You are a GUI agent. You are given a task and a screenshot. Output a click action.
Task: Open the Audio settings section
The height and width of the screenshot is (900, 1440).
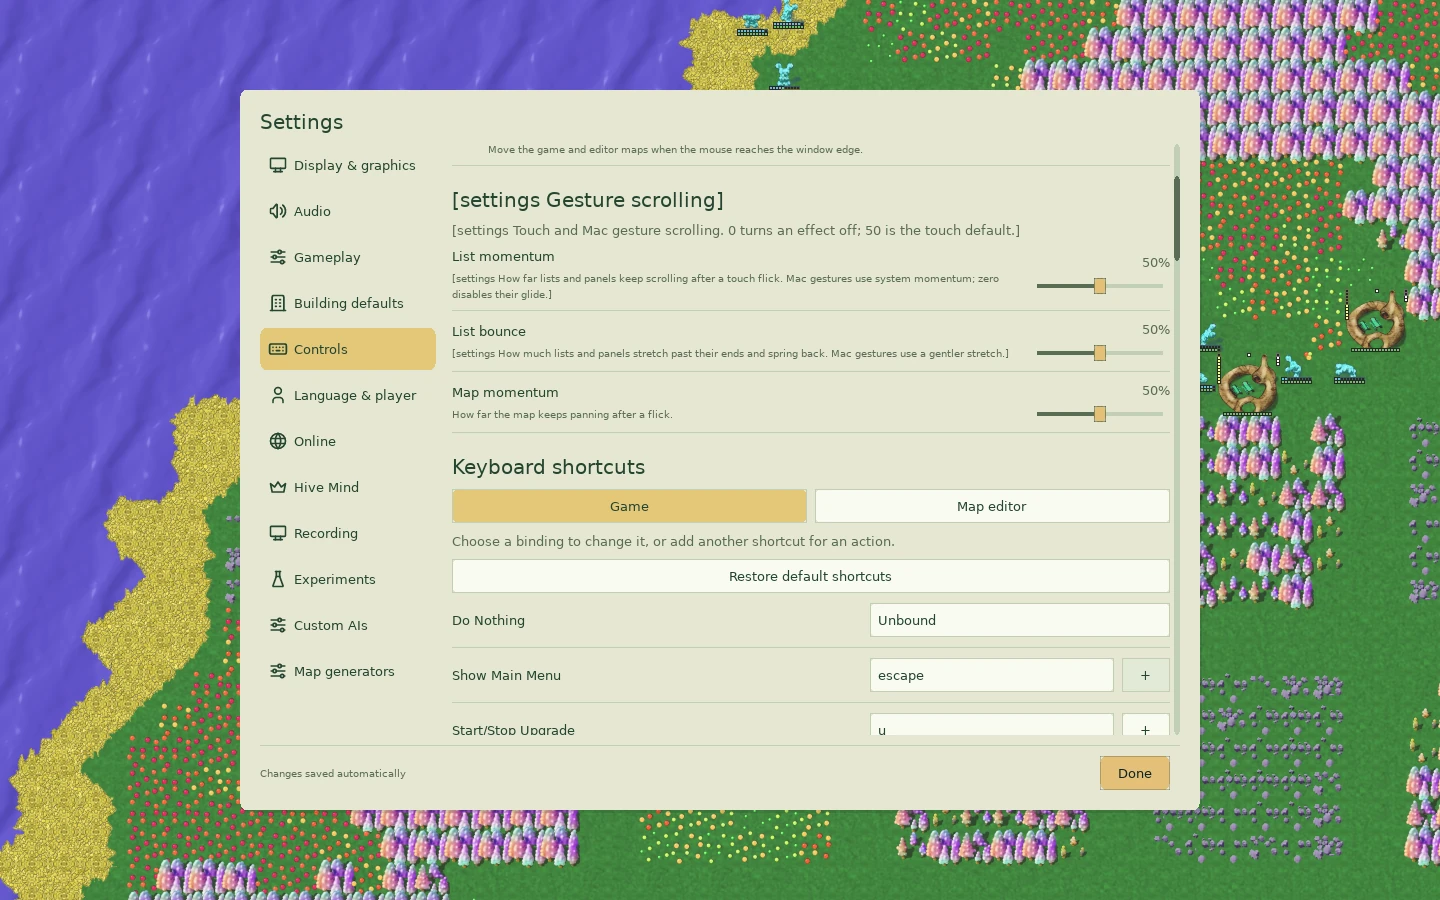(x=348, y=211)
